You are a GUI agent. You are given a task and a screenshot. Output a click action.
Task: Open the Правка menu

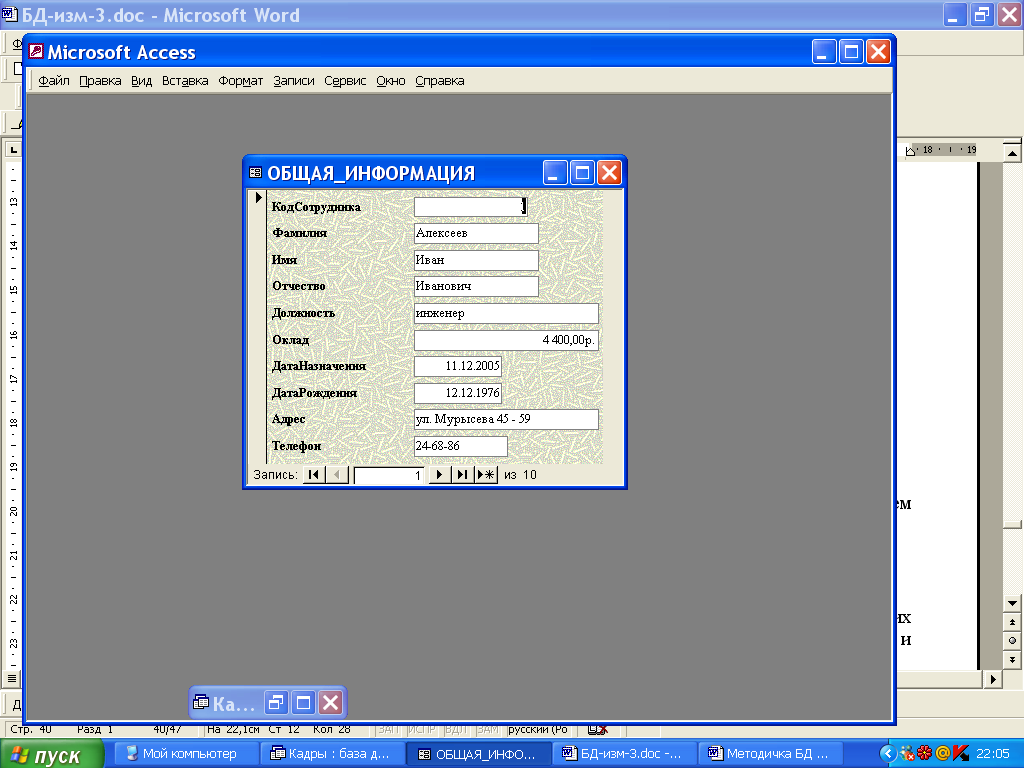point(100,81)
